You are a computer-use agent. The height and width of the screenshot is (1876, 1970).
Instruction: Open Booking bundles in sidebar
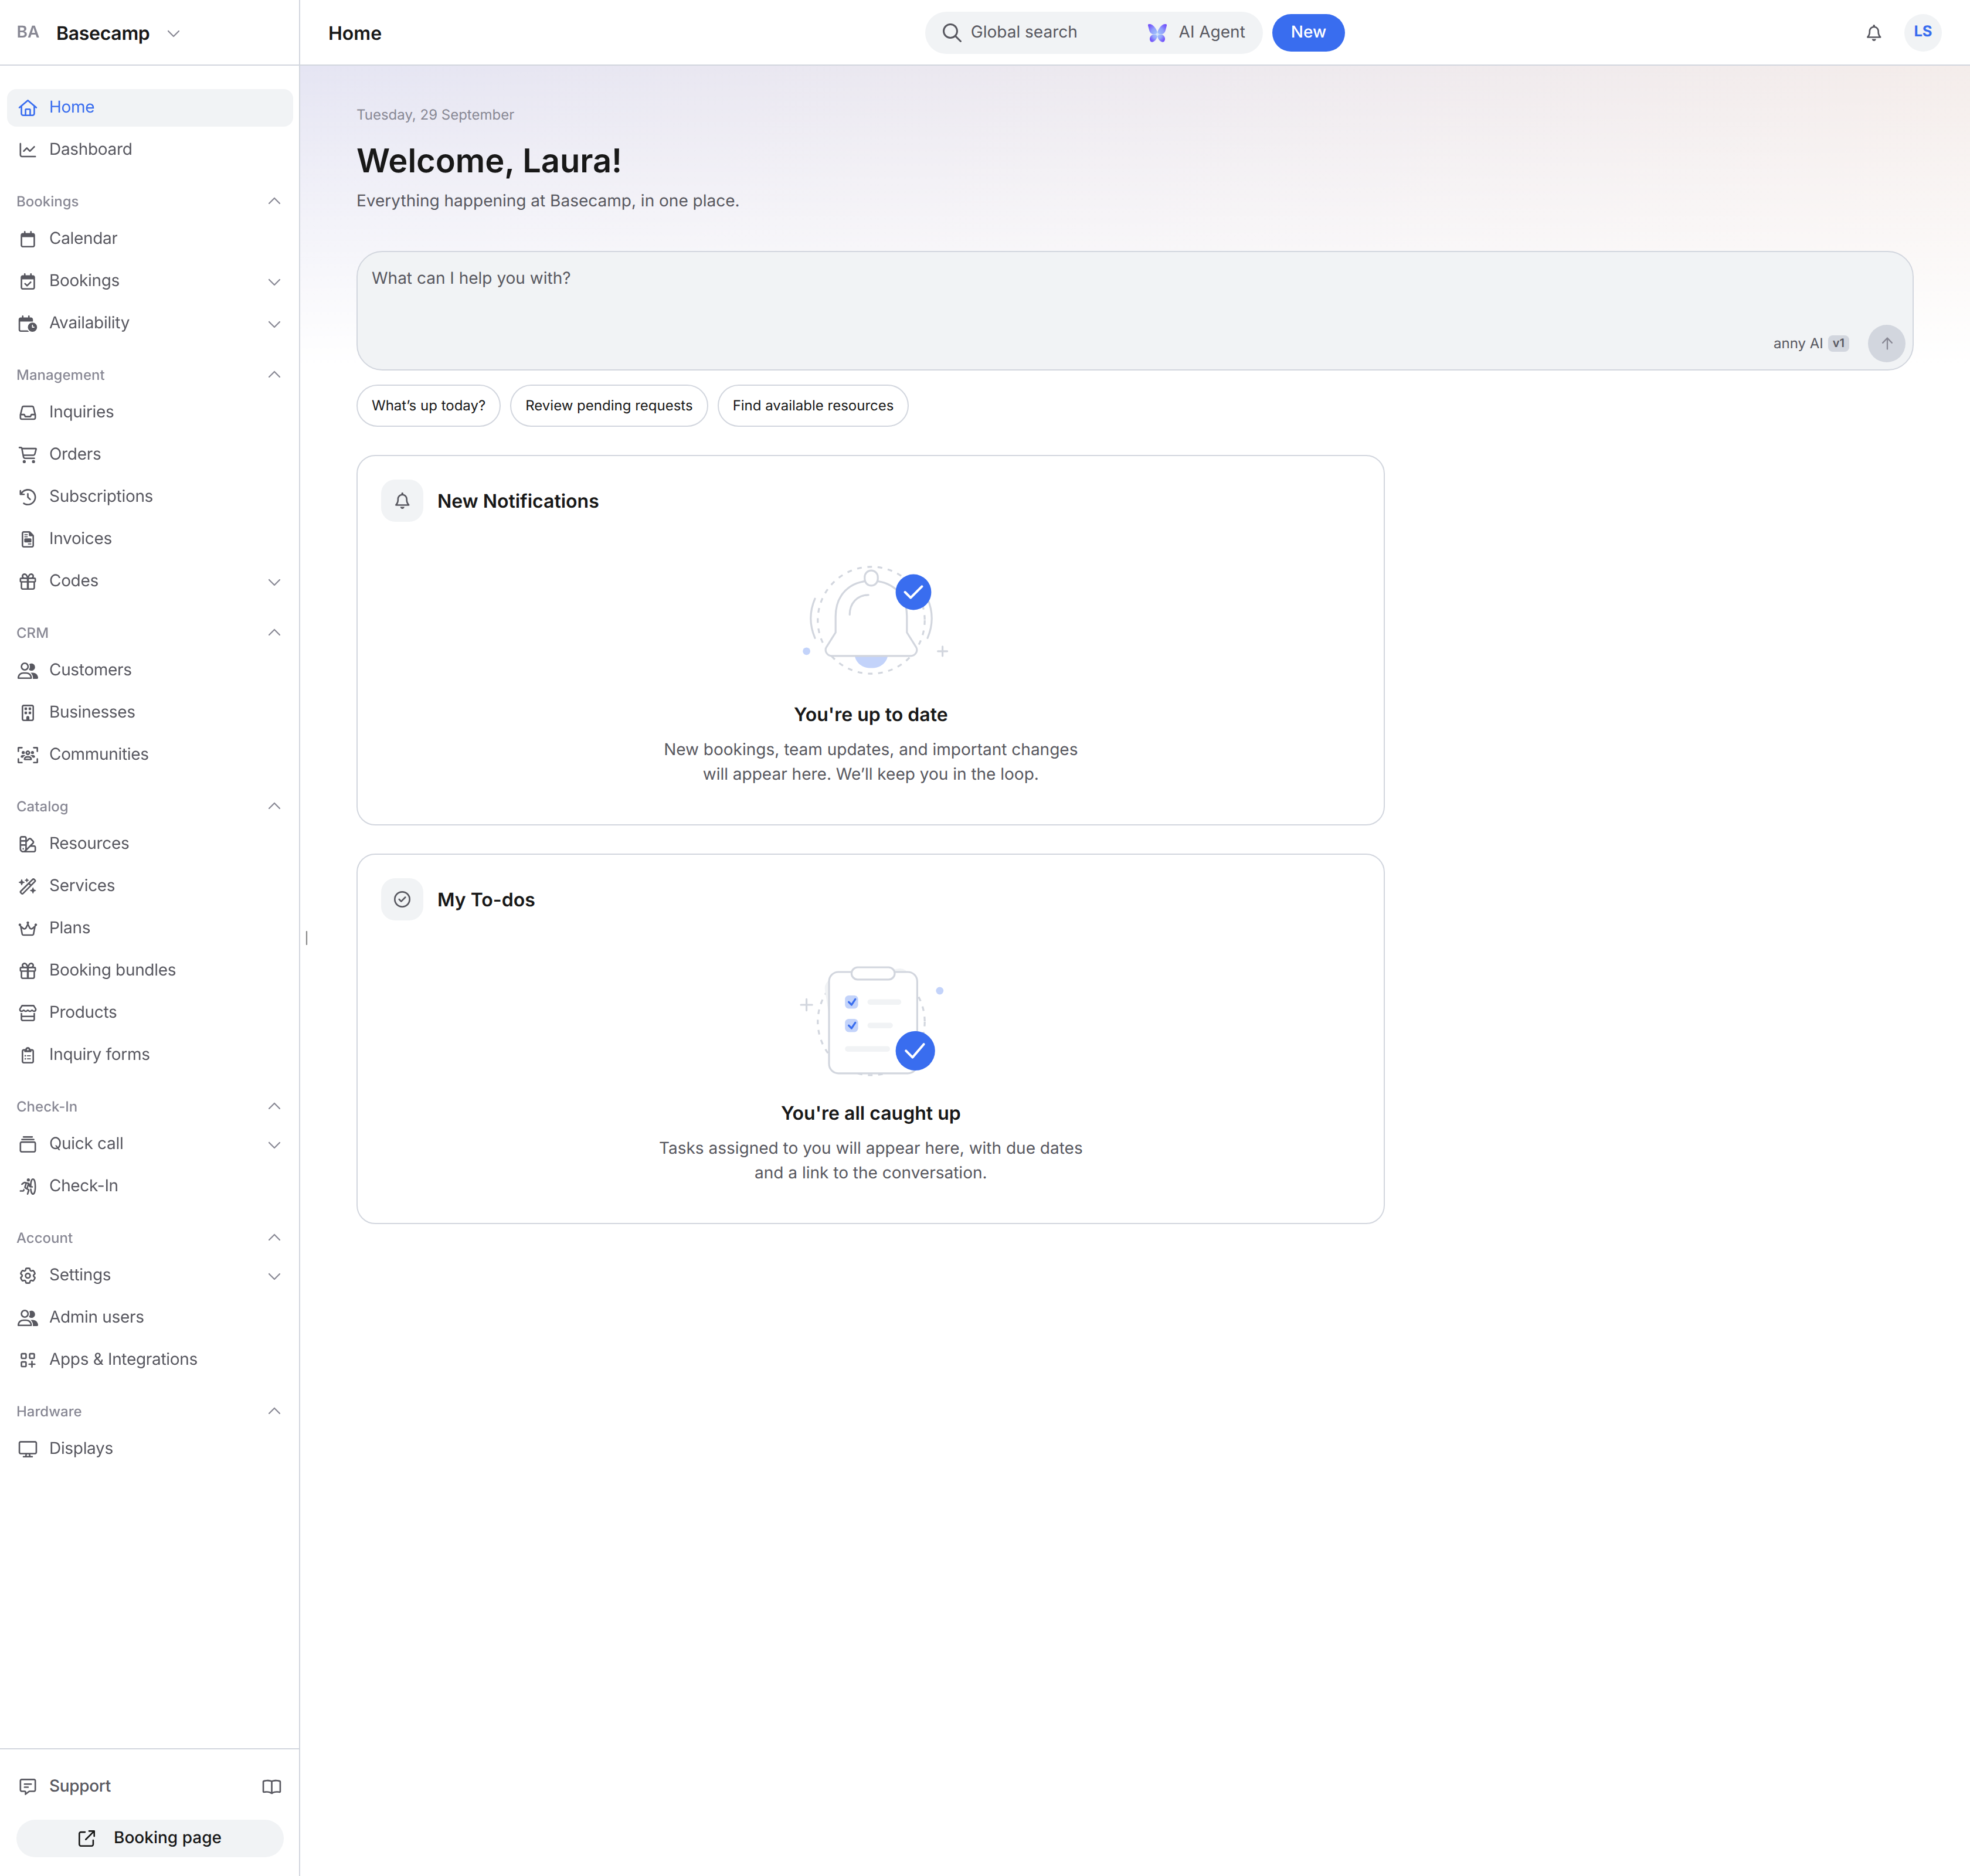pos(150,970)
